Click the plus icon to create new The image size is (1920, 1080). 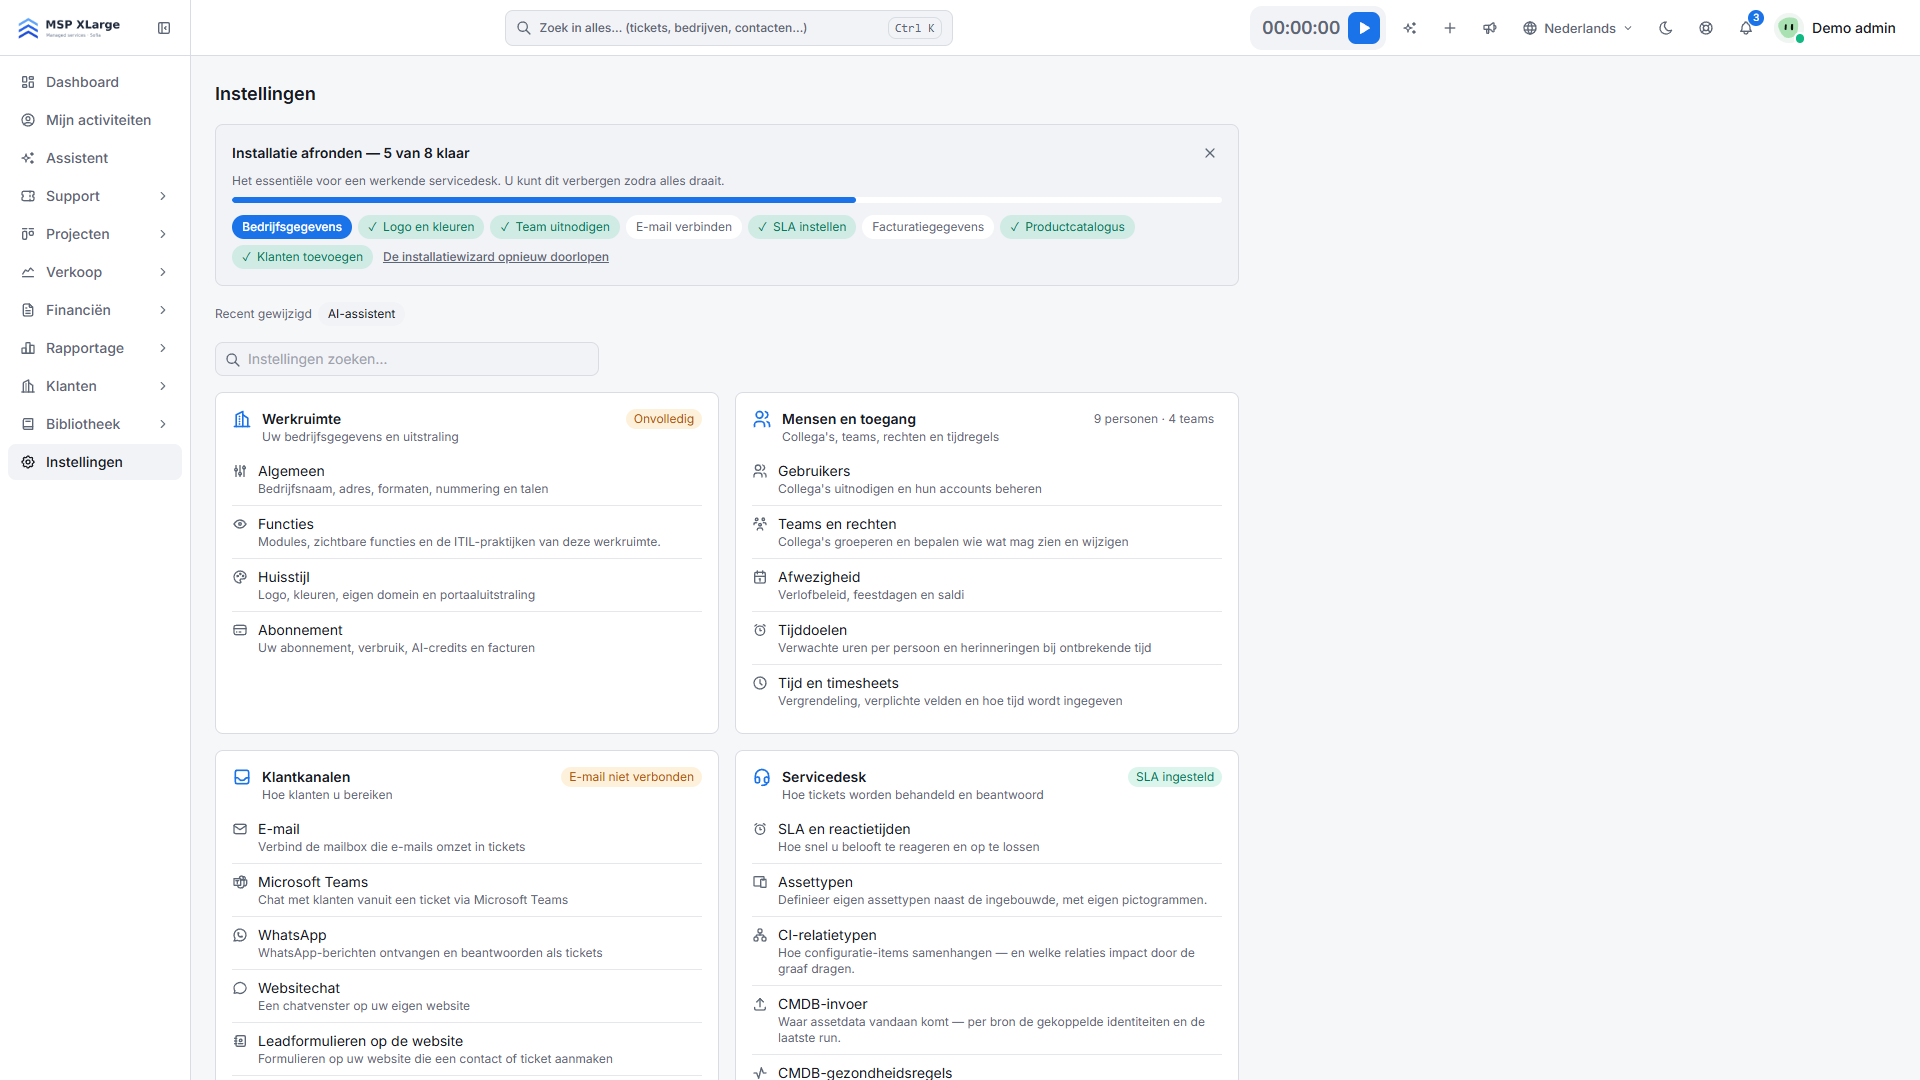(1450, 28)
